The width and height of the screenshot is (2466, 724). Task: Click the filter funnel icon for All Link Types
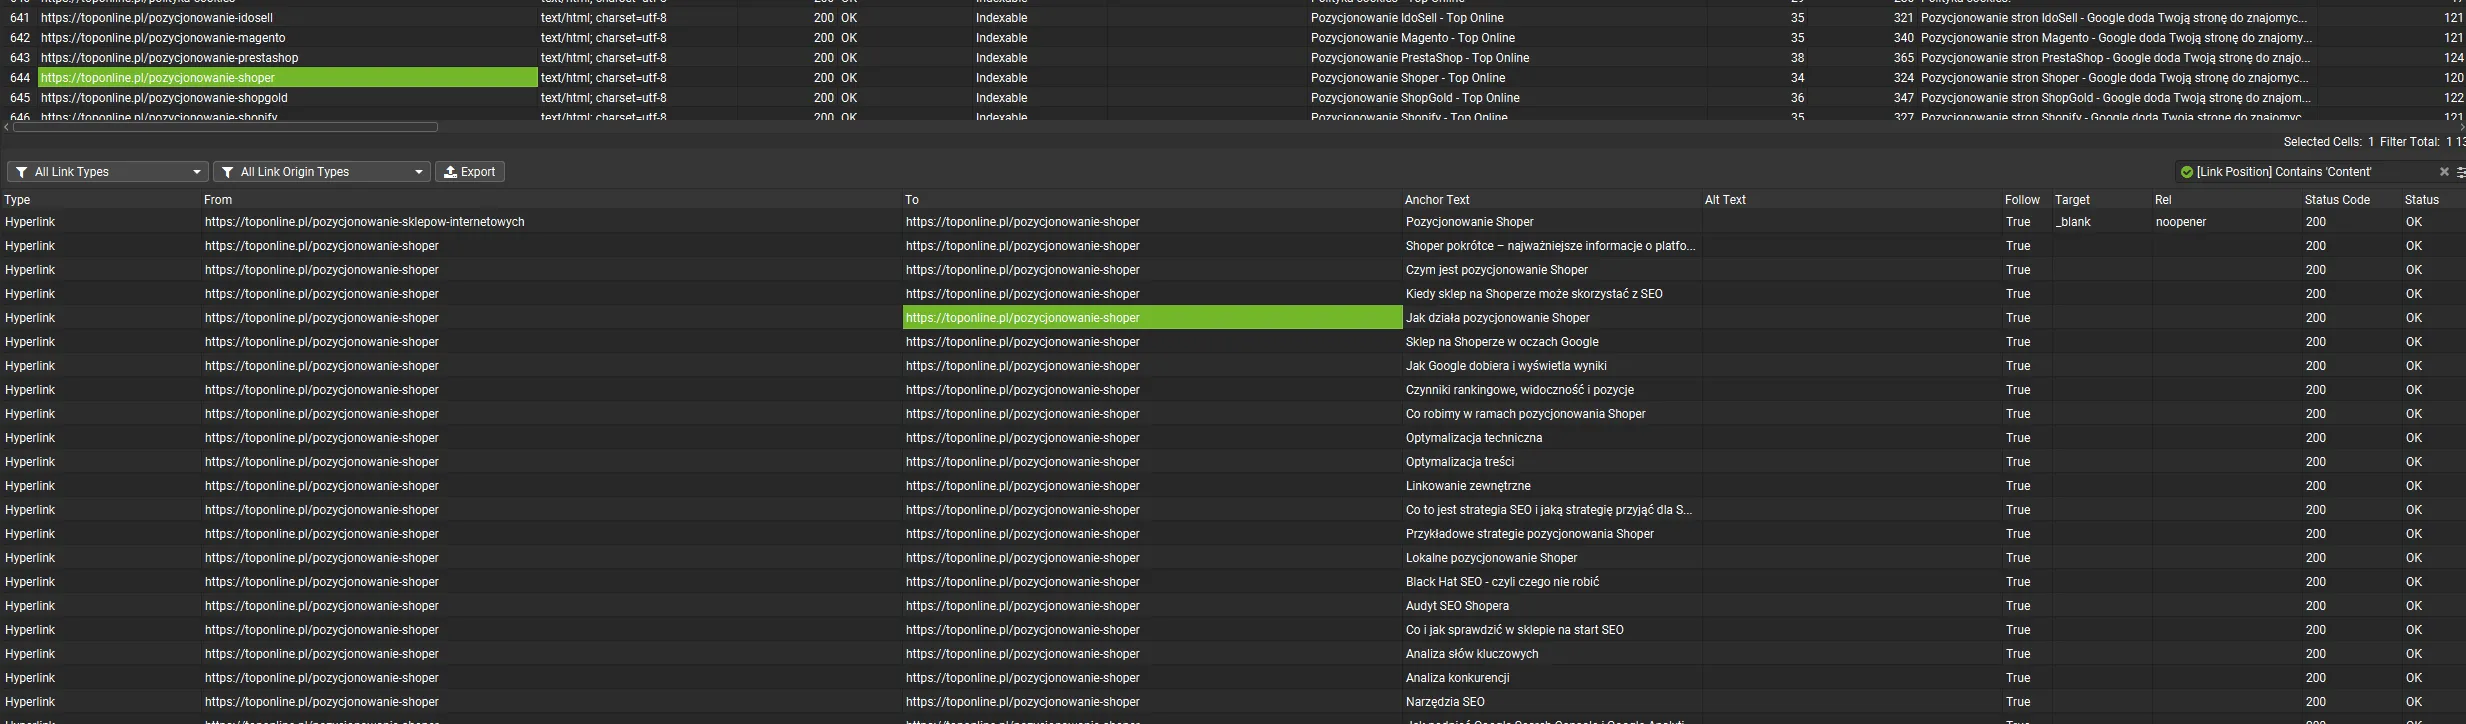21,172
